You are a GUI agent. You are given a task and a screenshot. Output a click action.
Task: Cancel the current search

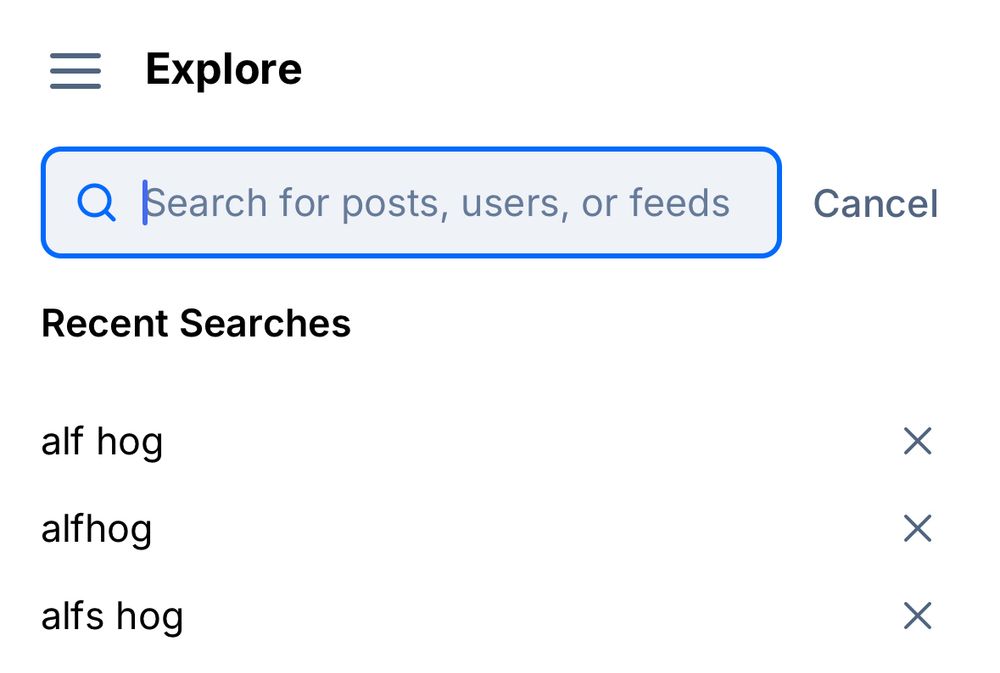(x=875, y=203)
